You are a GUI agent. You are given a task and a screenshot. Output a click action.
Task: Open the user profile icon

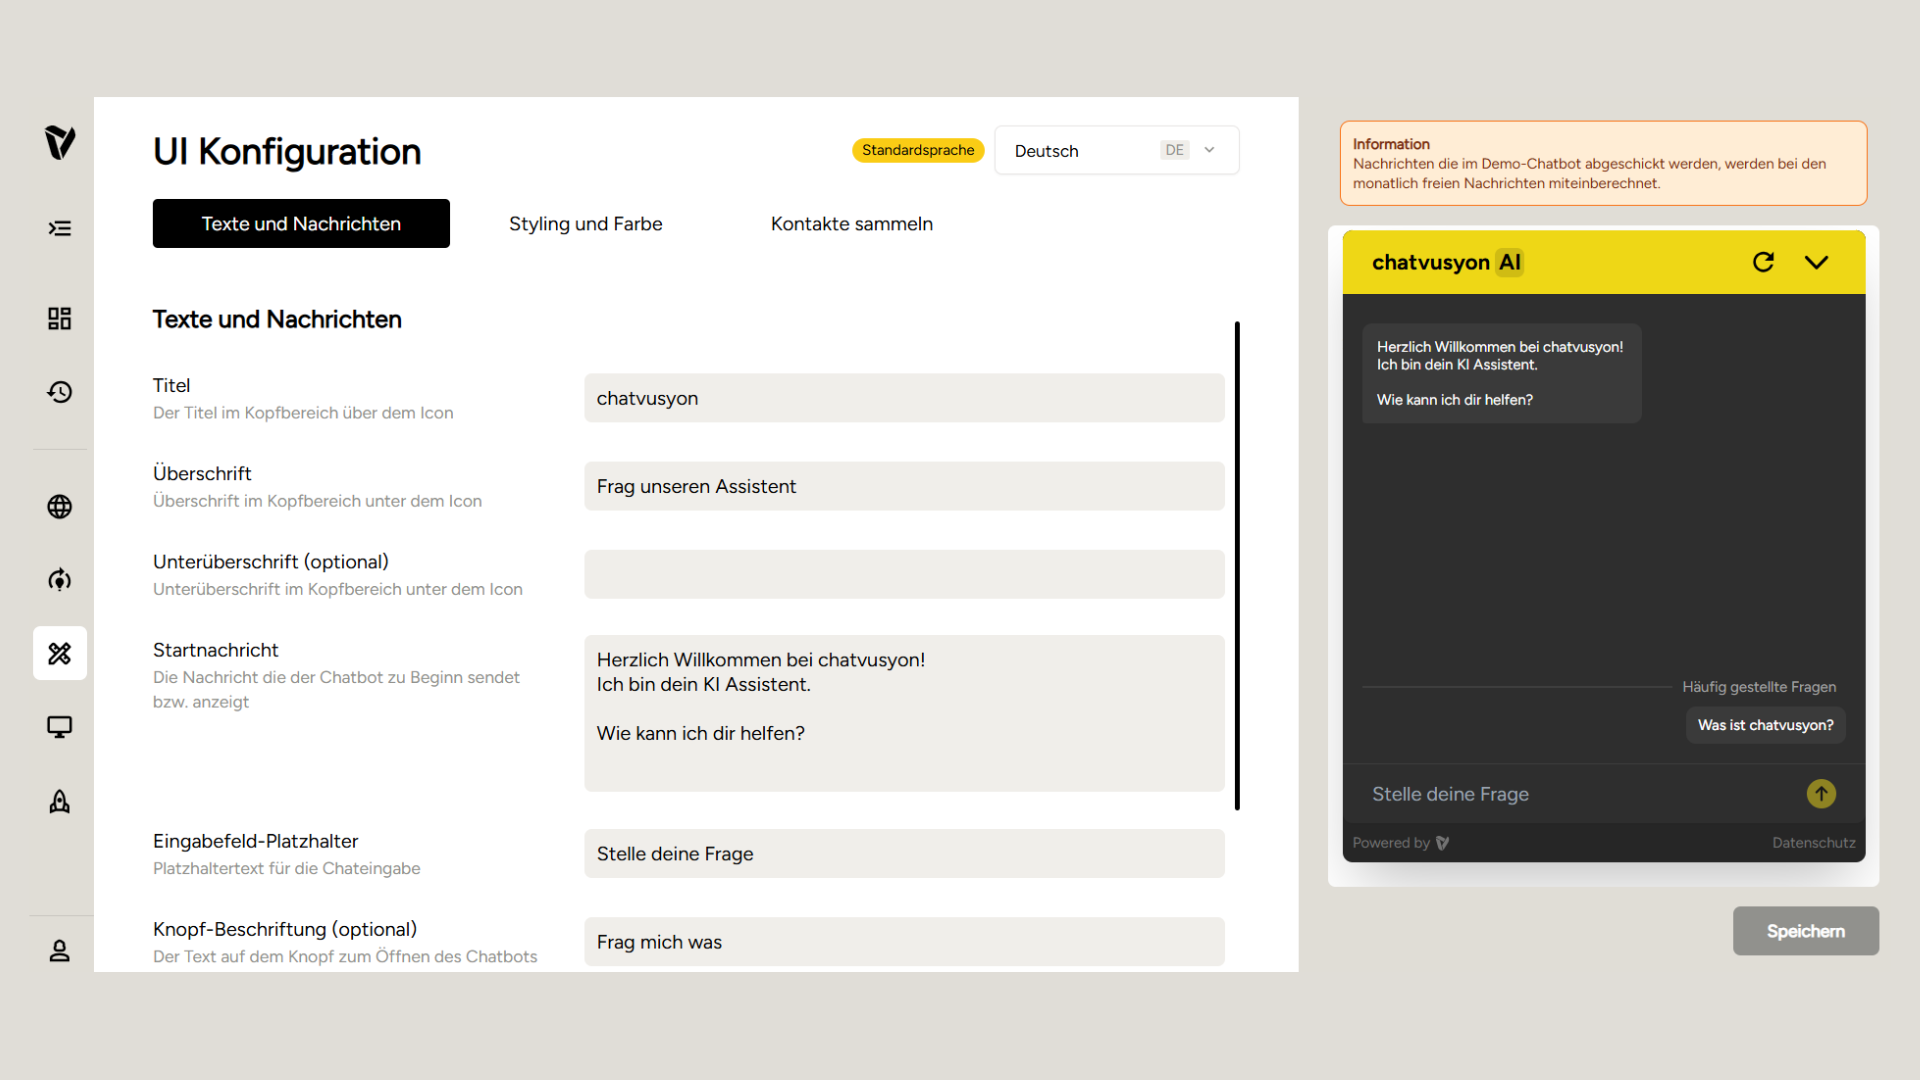click(60, 951)
